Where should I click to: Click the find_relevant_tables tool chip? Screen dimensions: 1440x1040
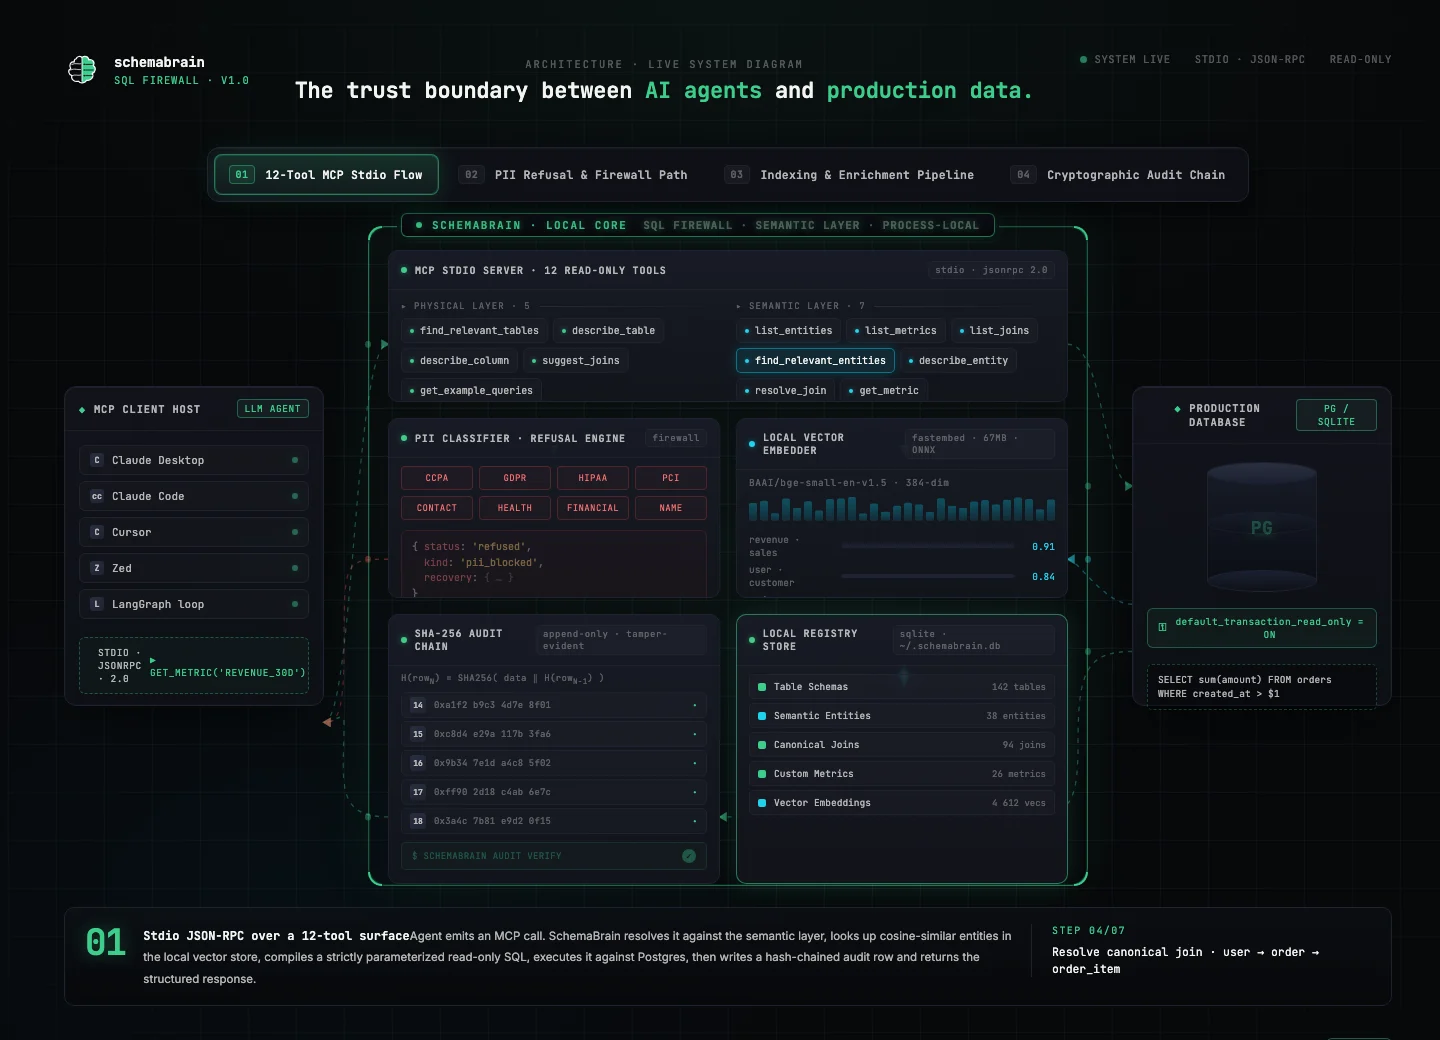point(474,331)
